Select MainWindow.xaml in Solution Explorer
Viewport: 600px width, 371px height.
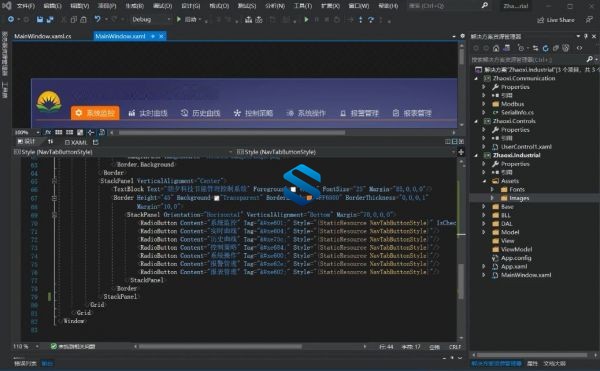point(526,275)
